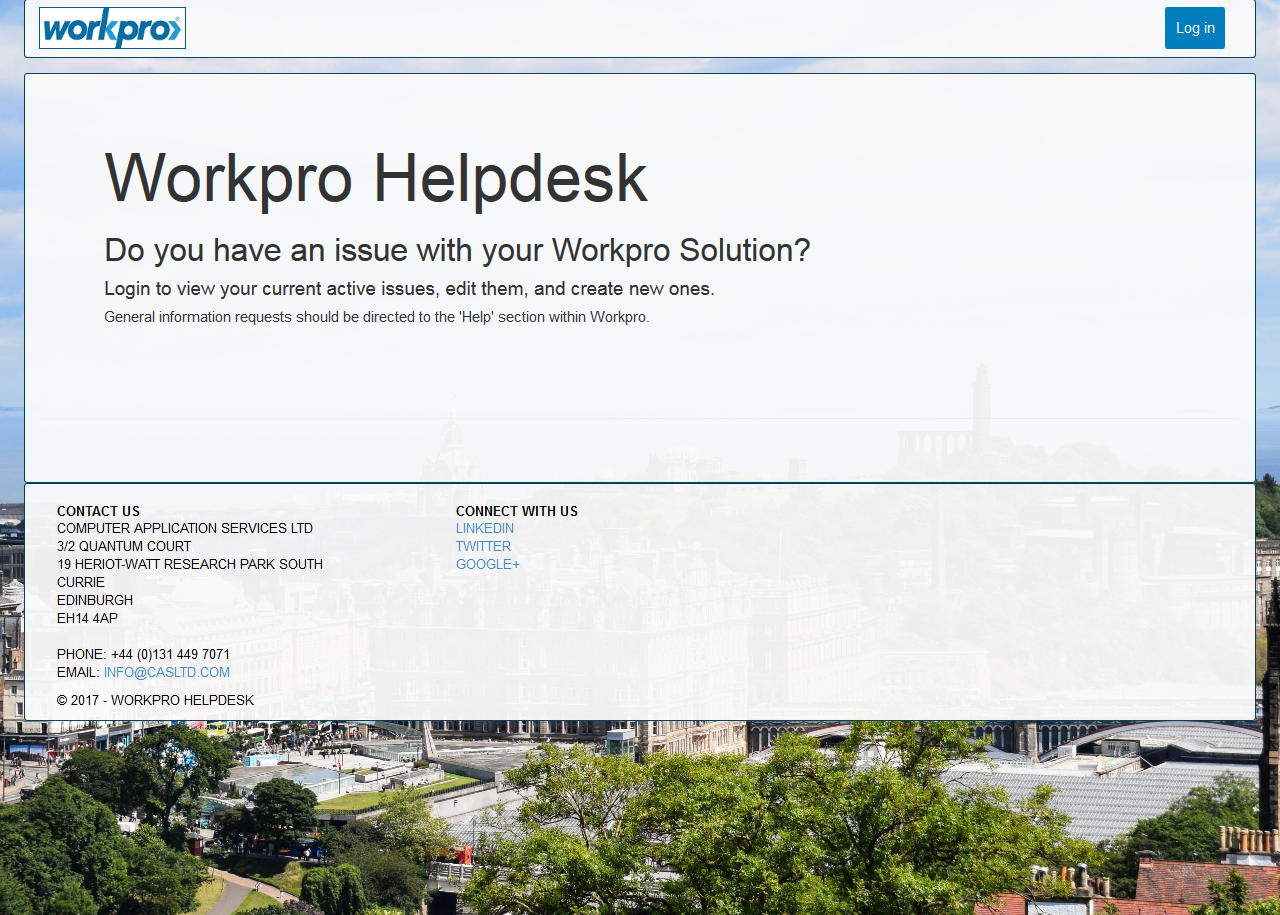
Task: Open the TWITTER link
Action: point(483,546)
